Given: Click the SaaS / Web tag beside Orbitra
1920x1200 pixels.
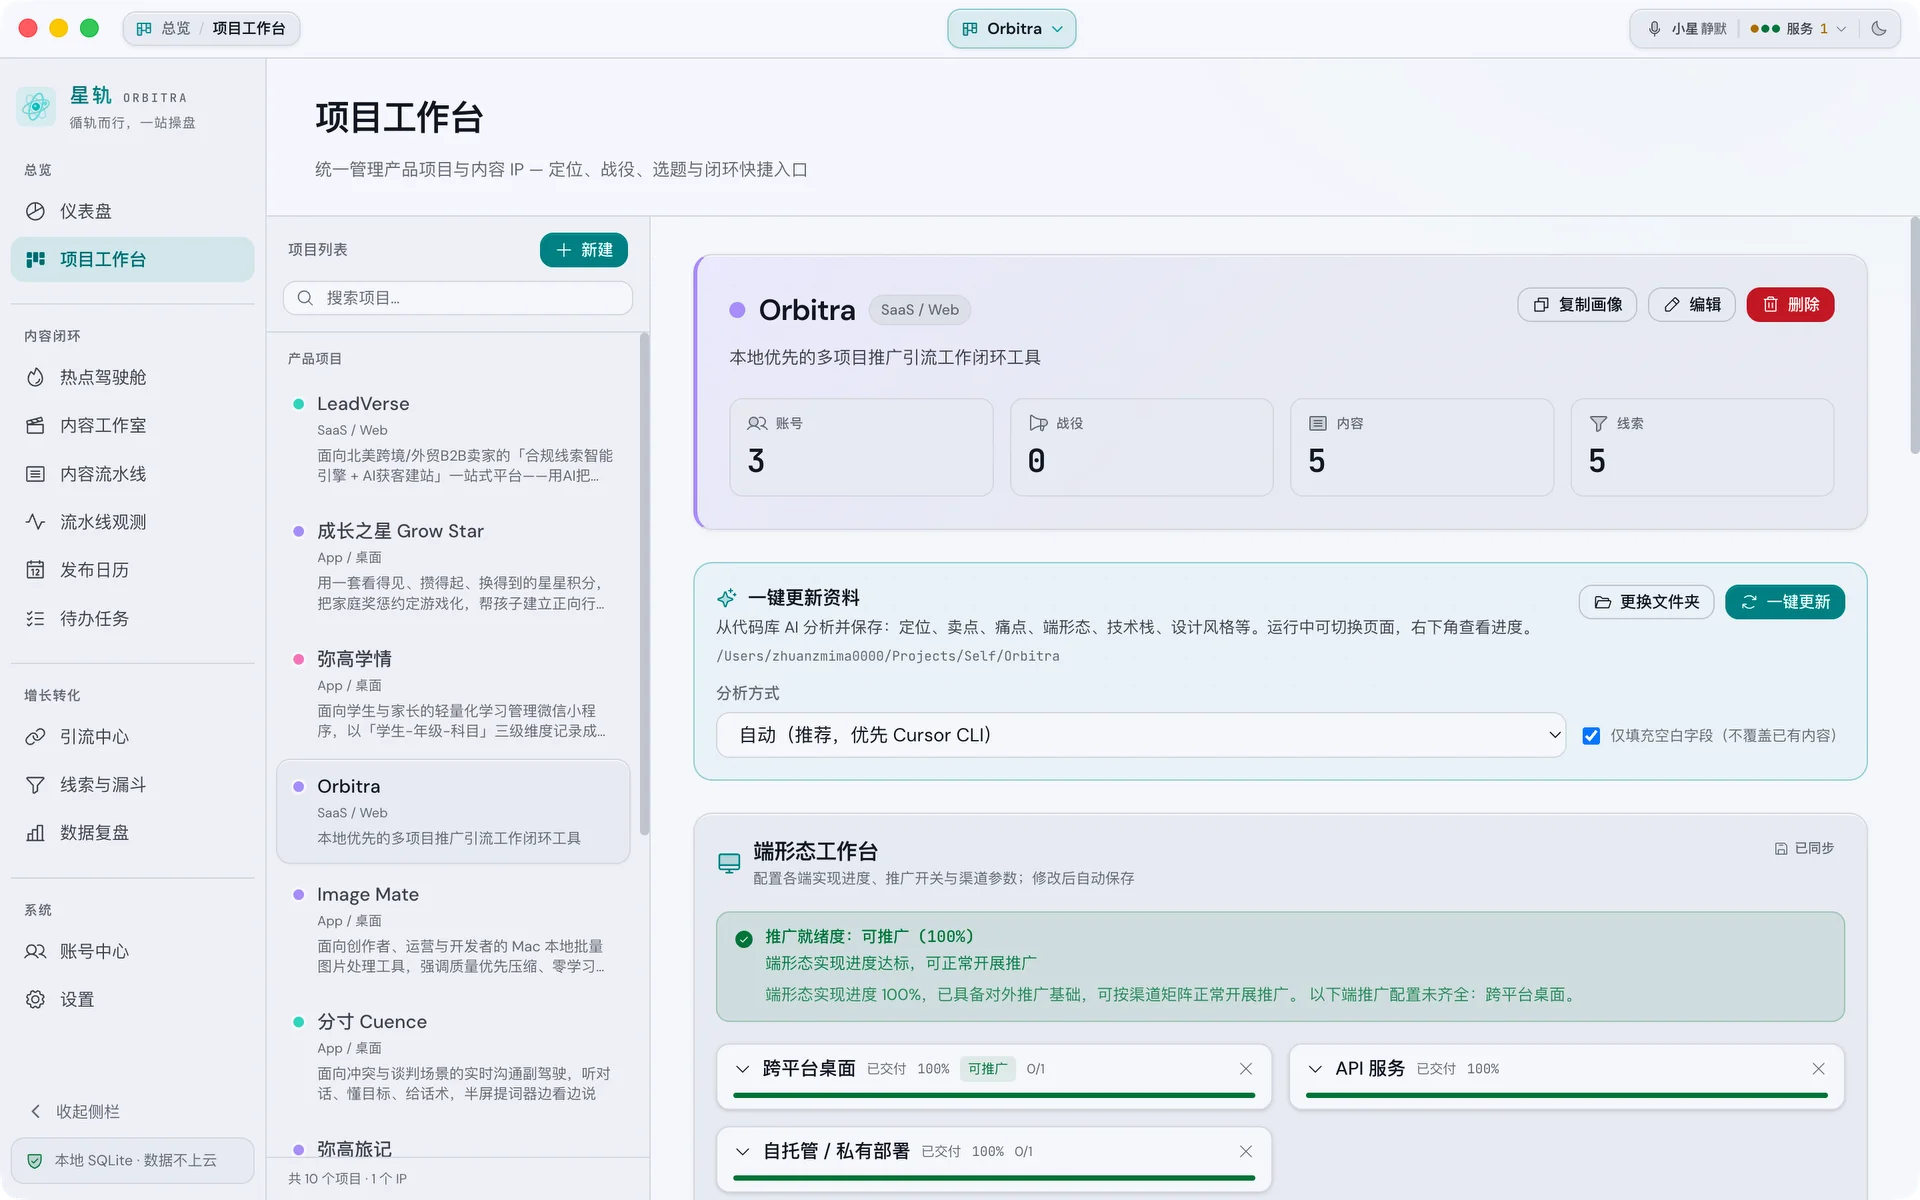Looking at the screenshot, I should click(919, 310).
